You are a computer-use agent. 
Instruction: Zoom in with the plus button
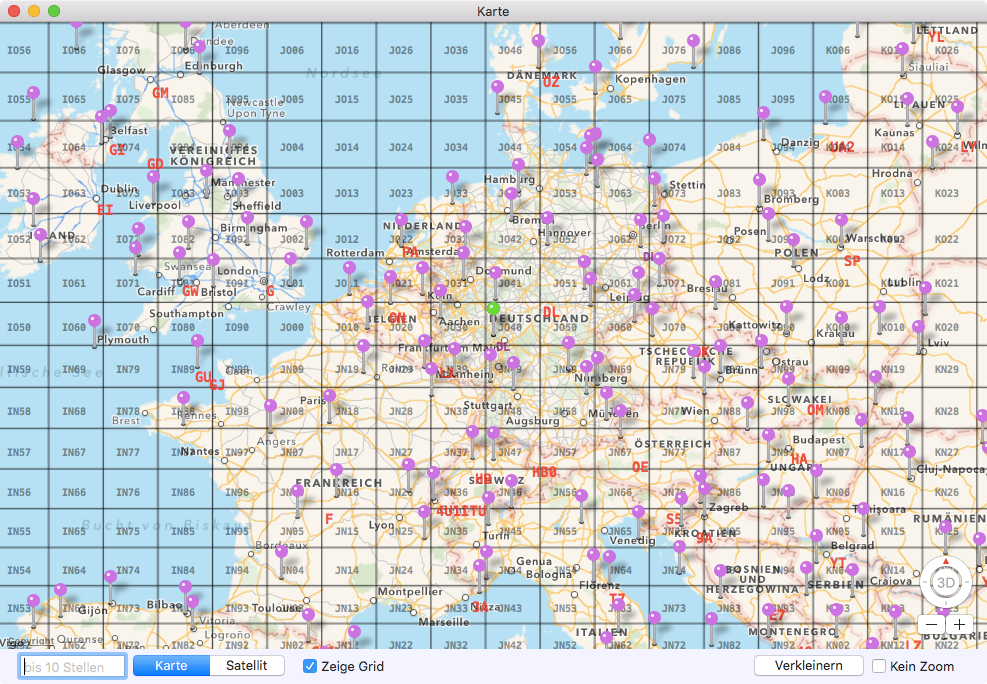[959, 624]
